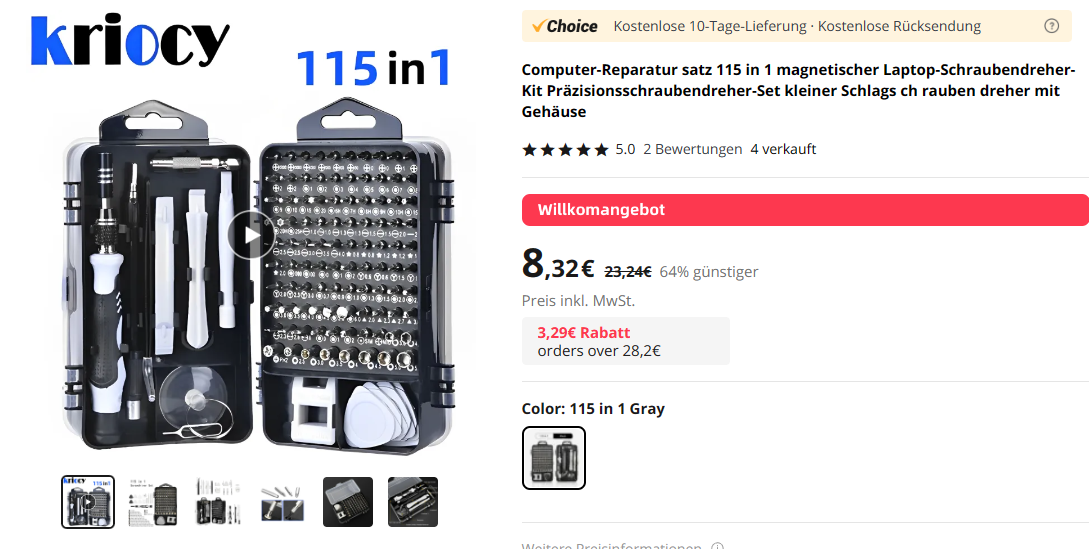Select the 115 in 1 Gray color option
The height and width of the screenshot is (549, 1089).
[x=554, y=458]
